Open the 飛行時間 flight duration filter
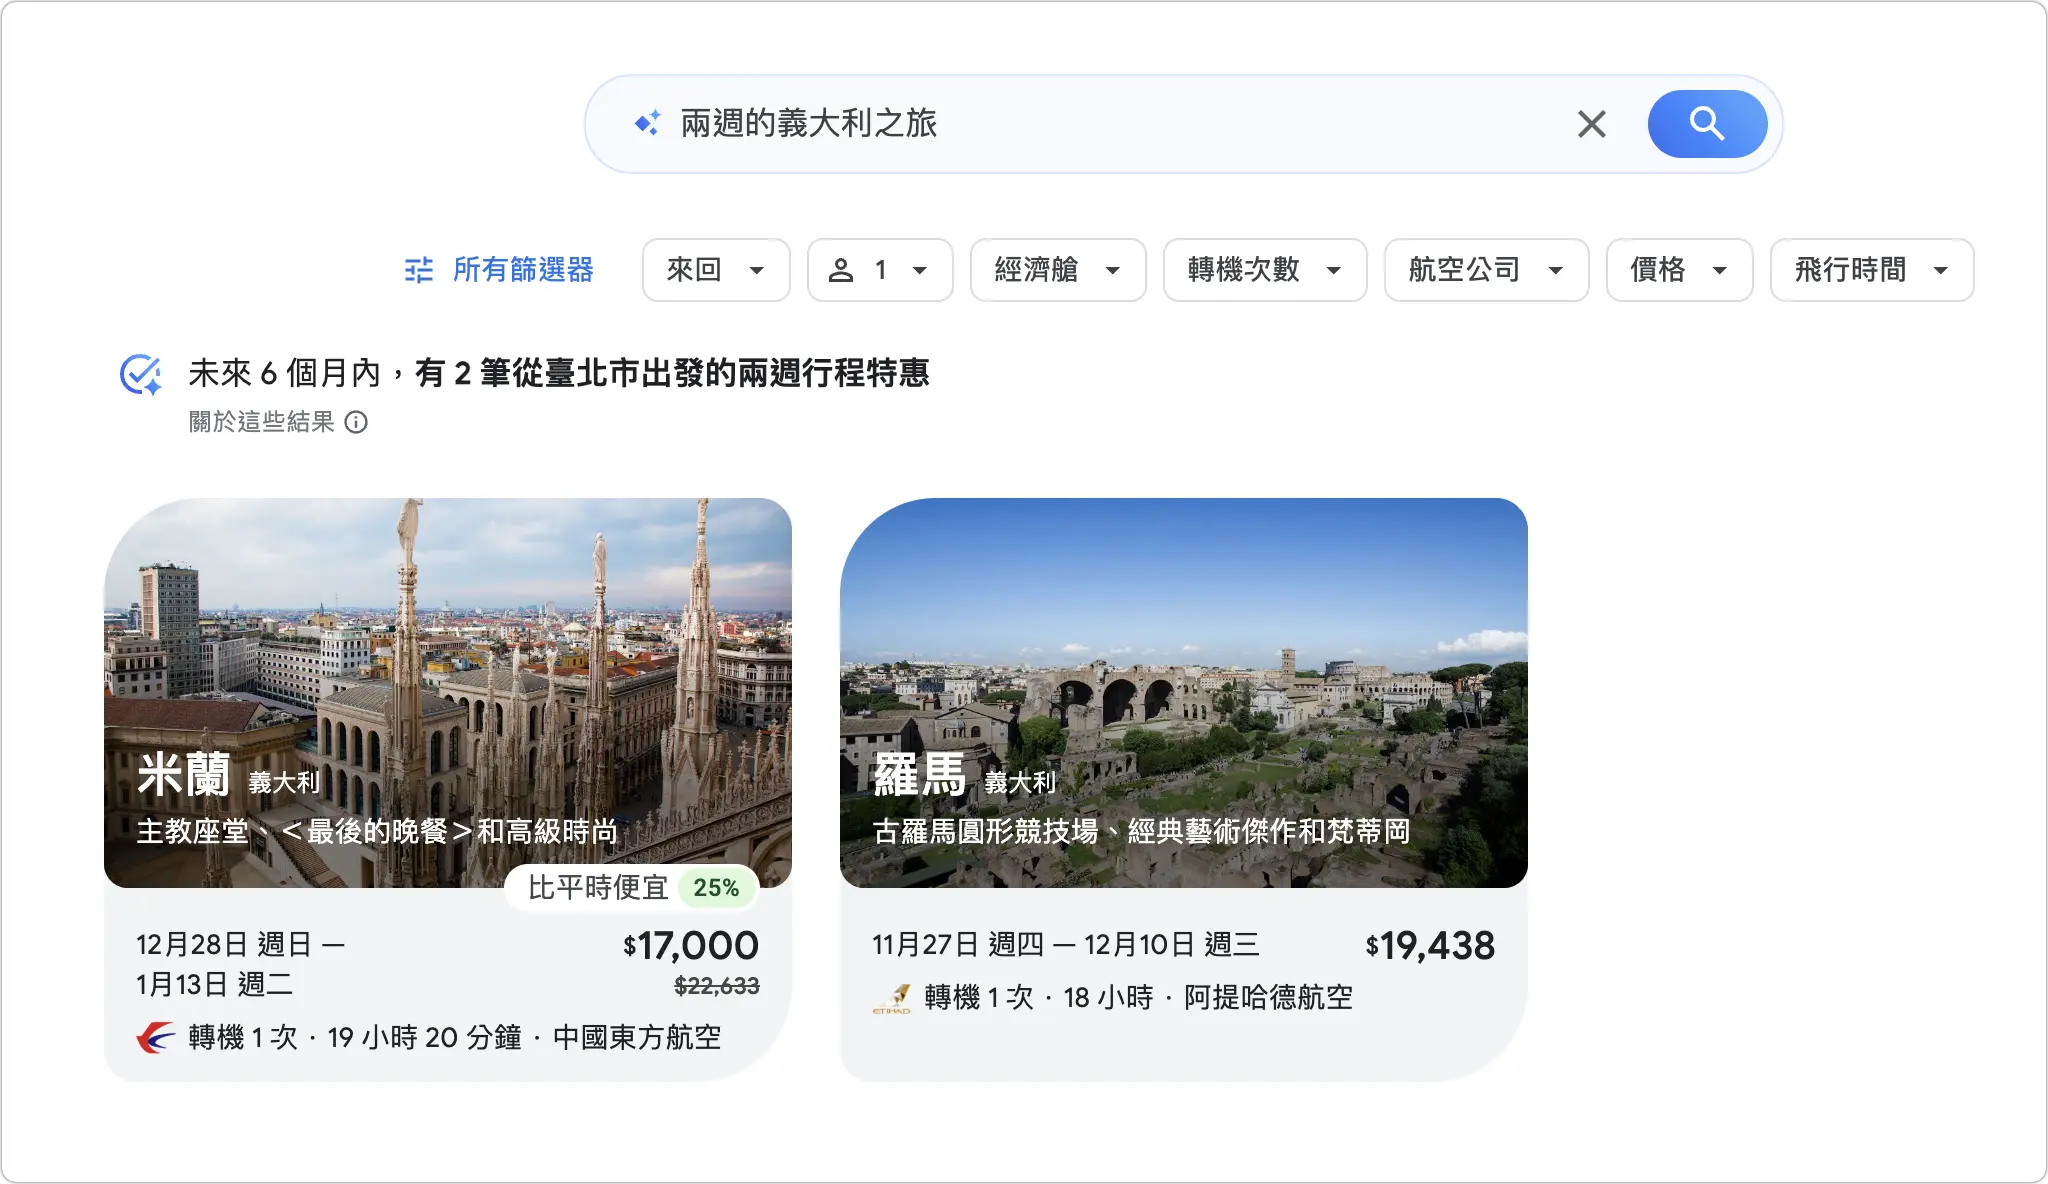 pyautogui.click(x=1872, y=269)
